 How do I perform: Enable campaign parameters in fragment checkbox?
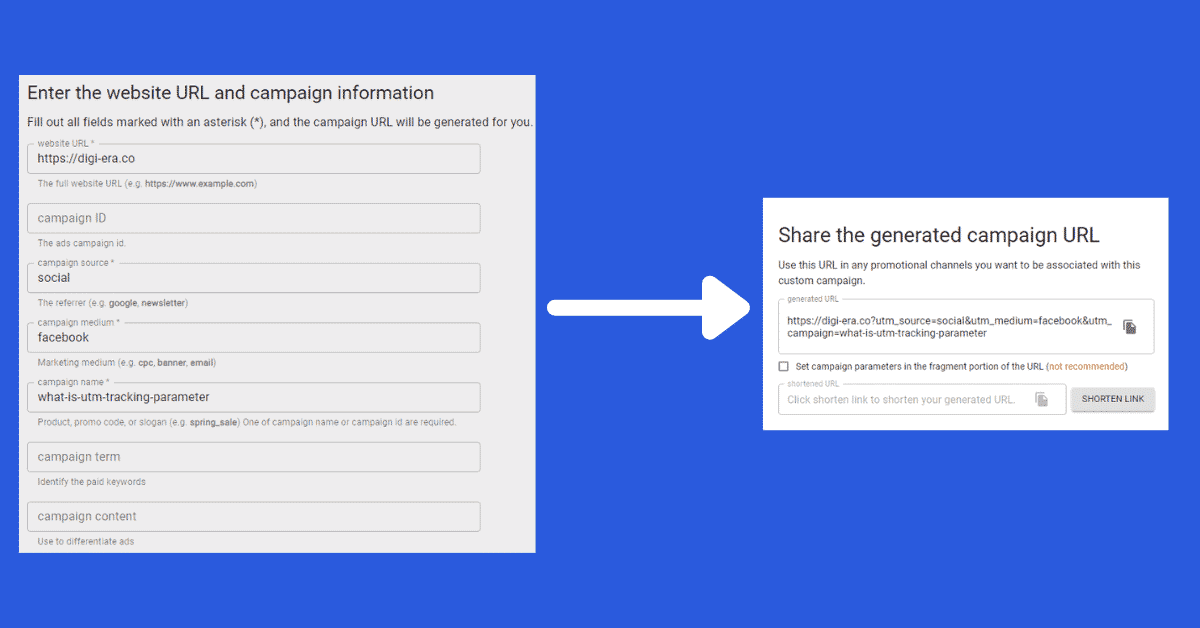click(x=784, y=367)
